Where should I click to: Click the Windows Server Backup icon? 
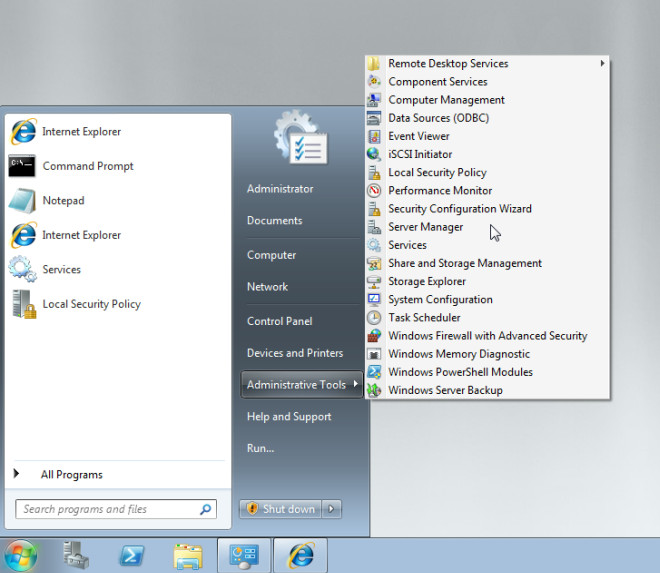point(374,390)
